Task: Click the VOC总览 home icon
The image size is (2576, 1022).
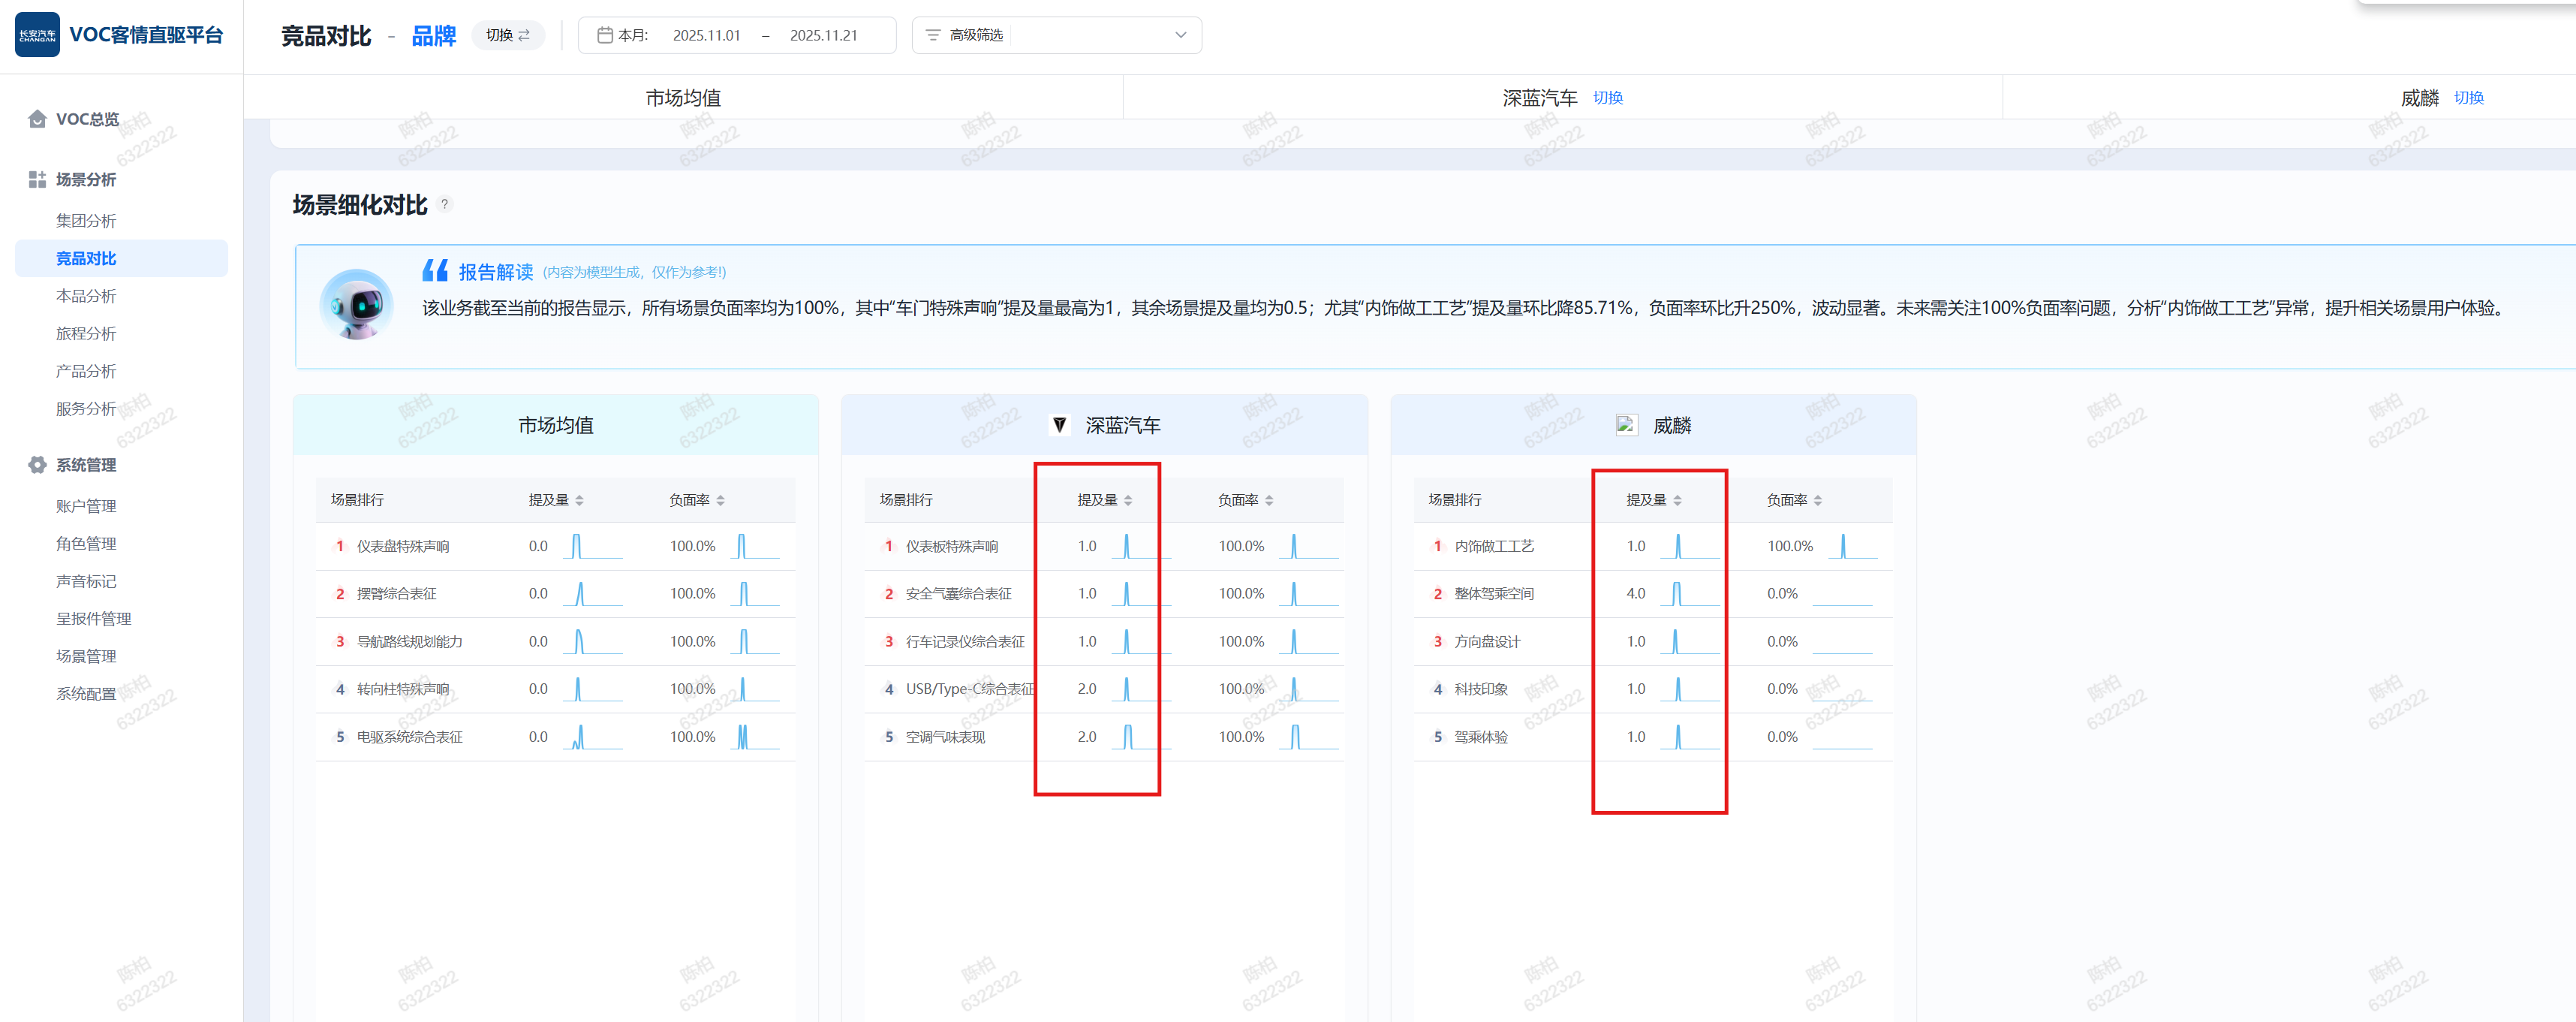Action: tap(37, 119)
